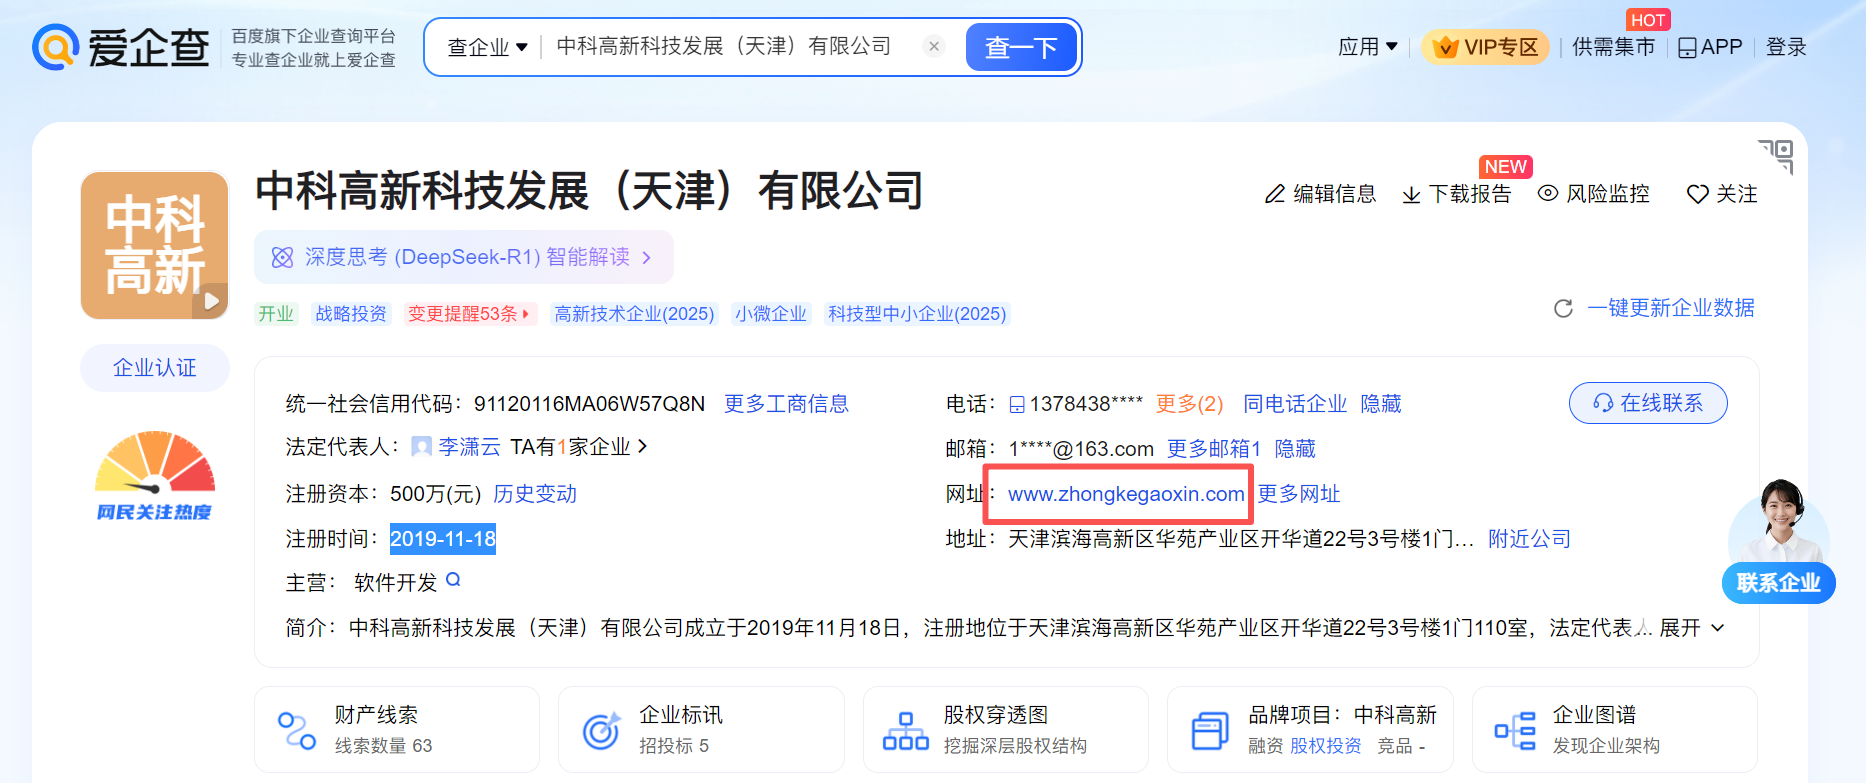Go to 供需集市 in top navigation
Image resolution: width=1866 pixels, height=783 pixels.
[x=1612, y=47]
